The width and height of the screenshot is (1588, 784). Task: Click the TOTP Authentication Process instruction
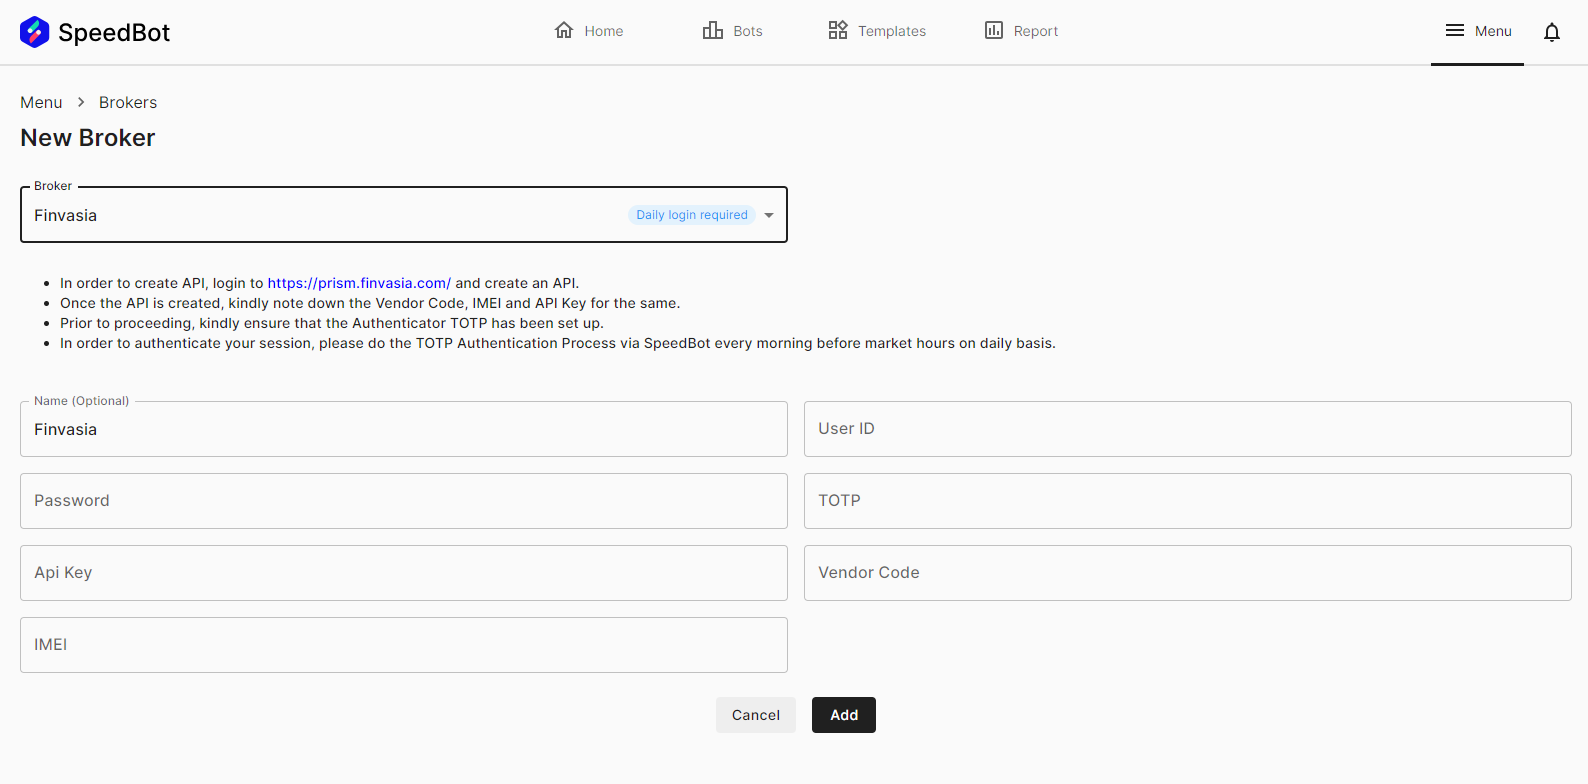(558, 343)
